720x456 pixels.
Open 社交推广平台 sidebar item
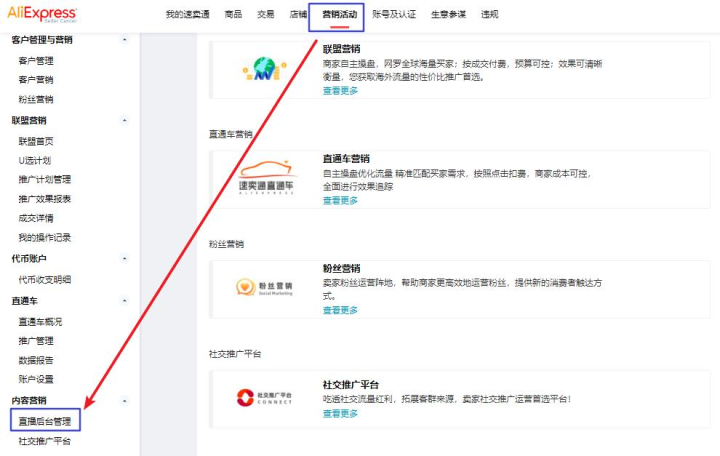pyautogui.click(x=45, y=441)
